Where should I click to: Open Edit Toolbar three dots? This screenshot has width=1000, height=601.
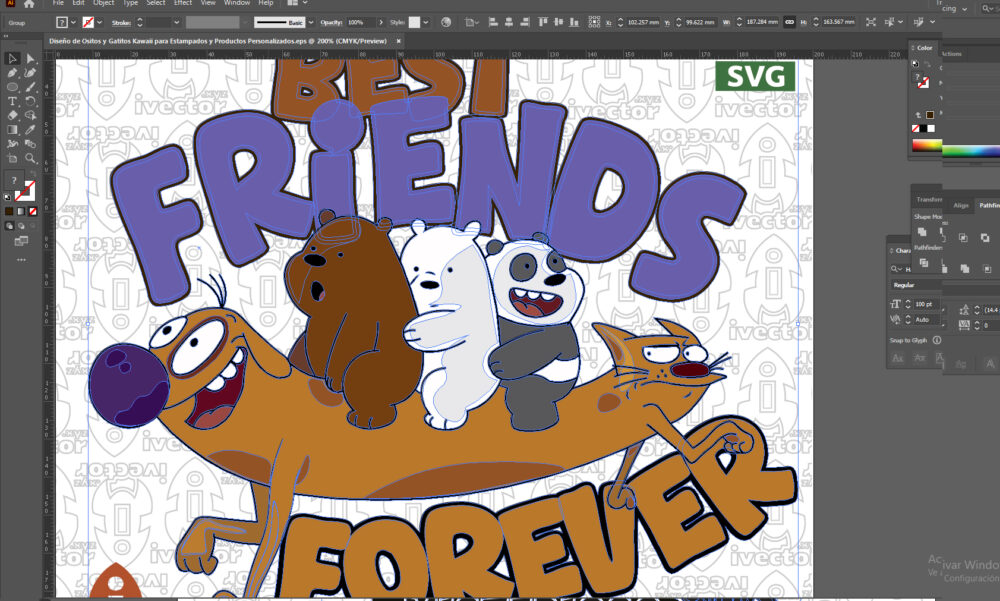[21, 260]
